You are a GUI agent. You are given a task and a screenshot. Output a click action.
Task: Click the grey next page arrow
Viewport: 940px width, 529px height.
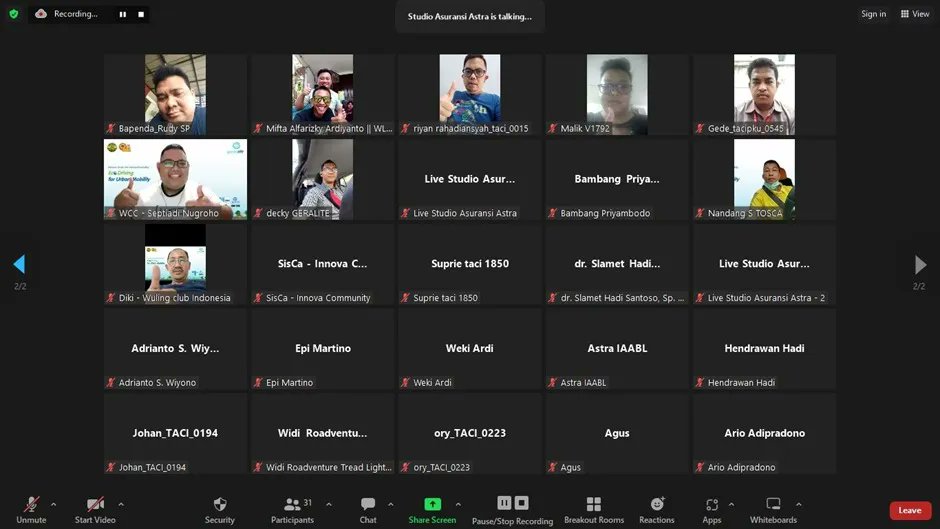pyautogui.click(x=920, y=264)
